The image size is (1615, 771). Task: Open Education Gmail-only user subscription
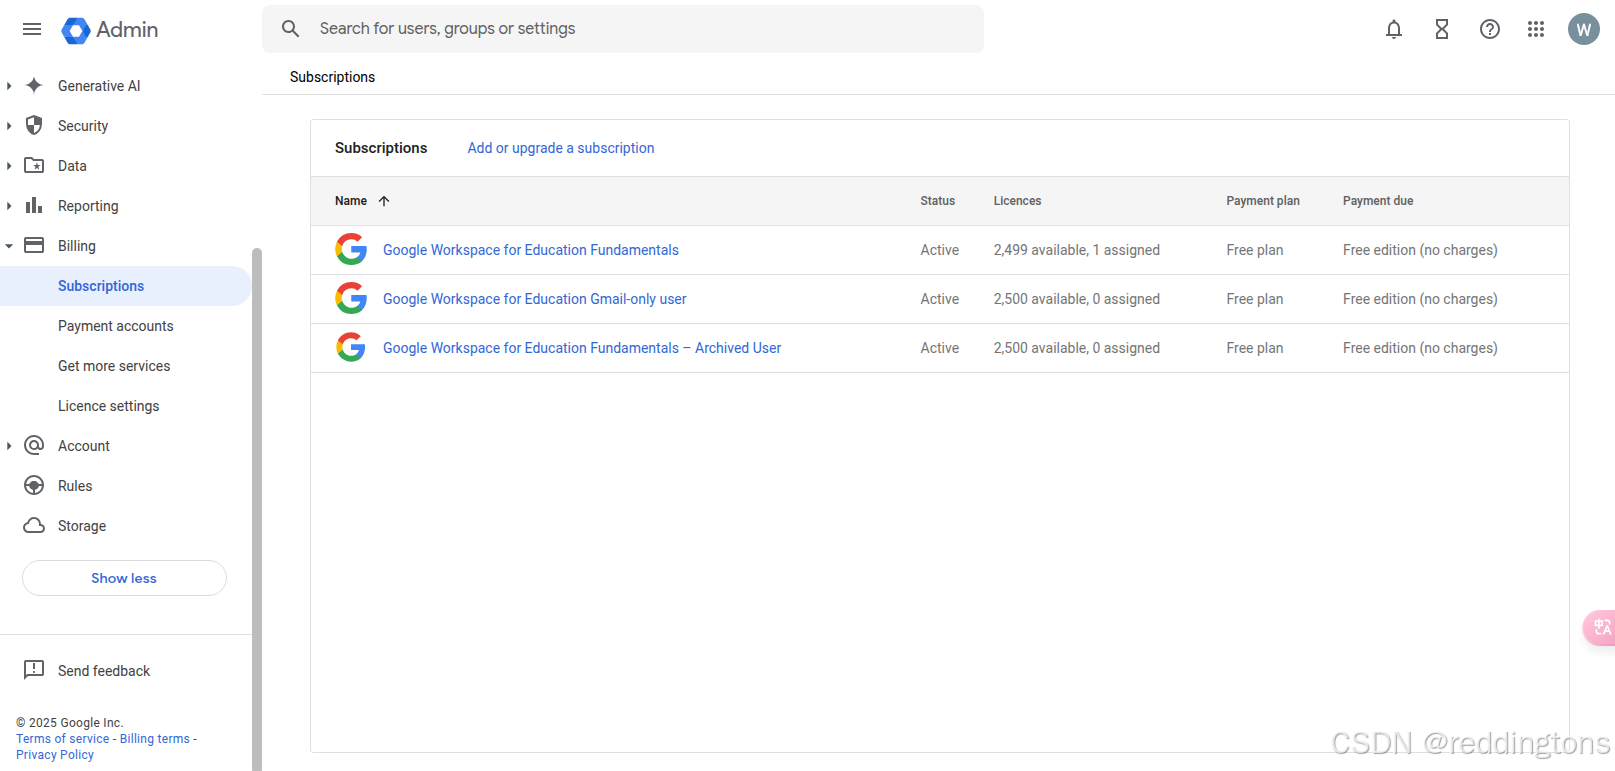click(535, 299)
